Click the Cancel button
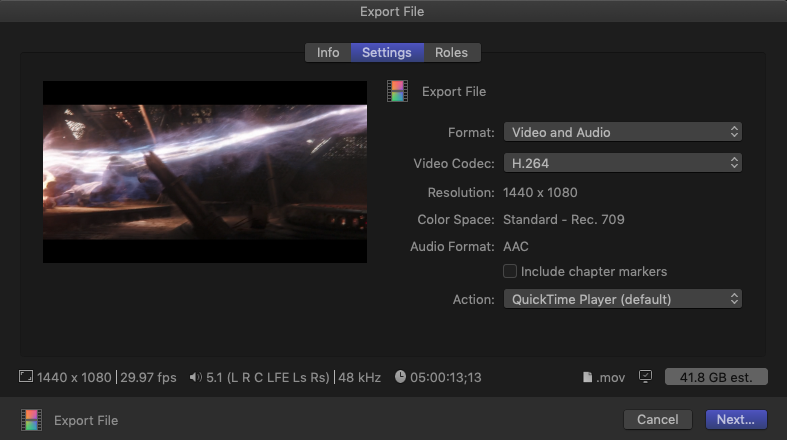This screenshot has width=787, height=440. pyautogui.click(x=658, y=419)
